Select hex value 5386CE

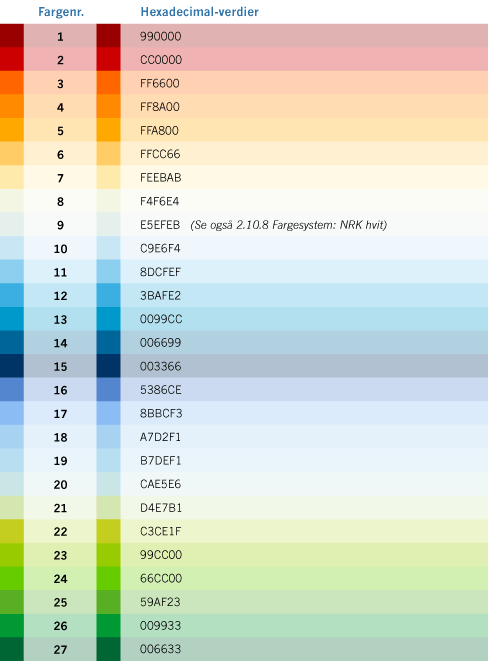(160, 390)
